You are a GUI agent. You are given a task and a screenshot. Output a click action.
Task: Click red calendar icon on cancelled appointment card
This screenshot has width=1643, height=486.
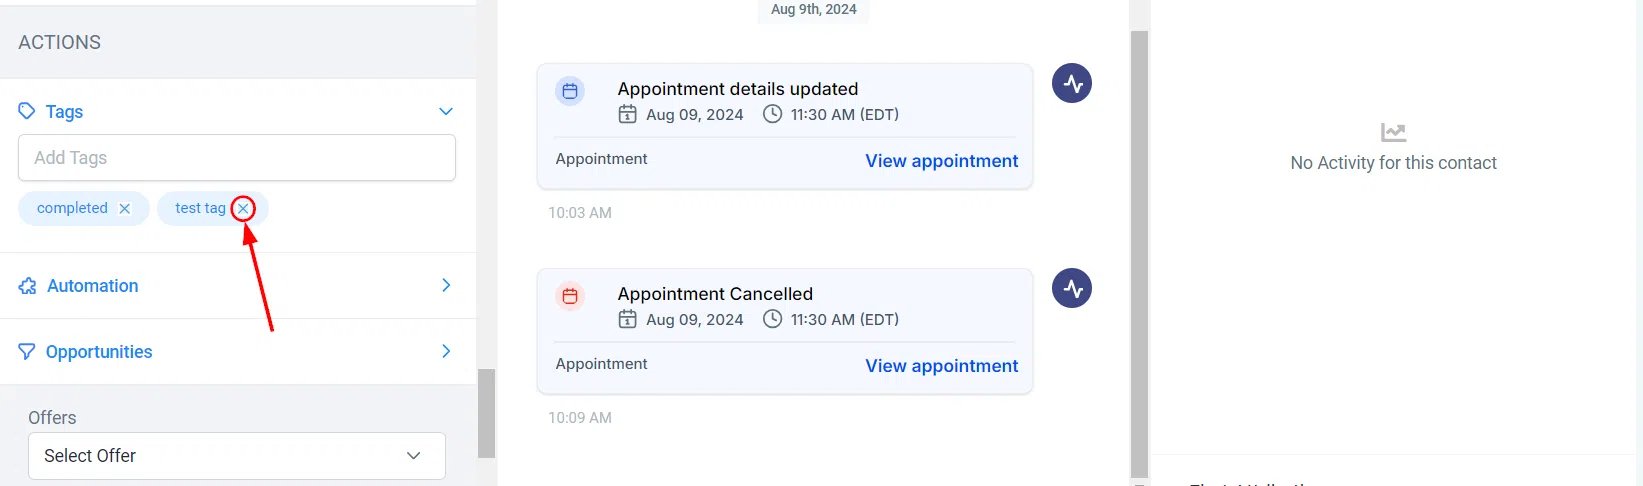(570, 296)
